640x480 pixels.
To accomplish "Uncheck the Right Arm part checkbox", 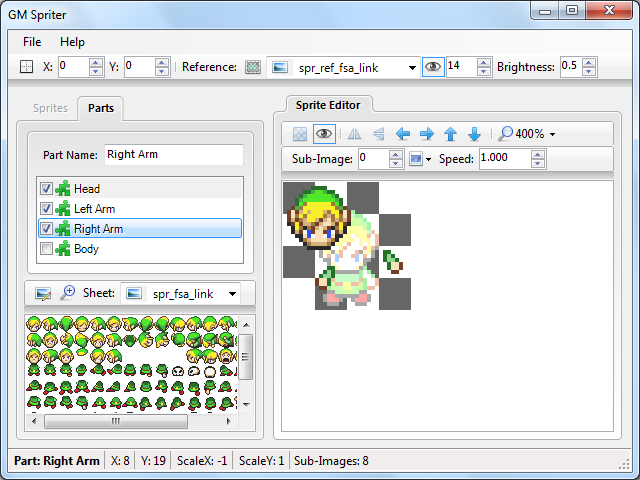I will (46, 229).
